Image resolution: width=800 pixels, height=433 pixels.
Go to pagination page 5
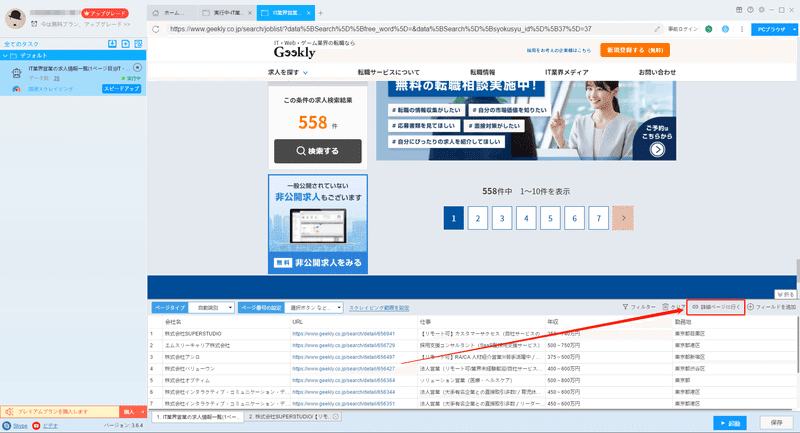(x=550, y=218)
